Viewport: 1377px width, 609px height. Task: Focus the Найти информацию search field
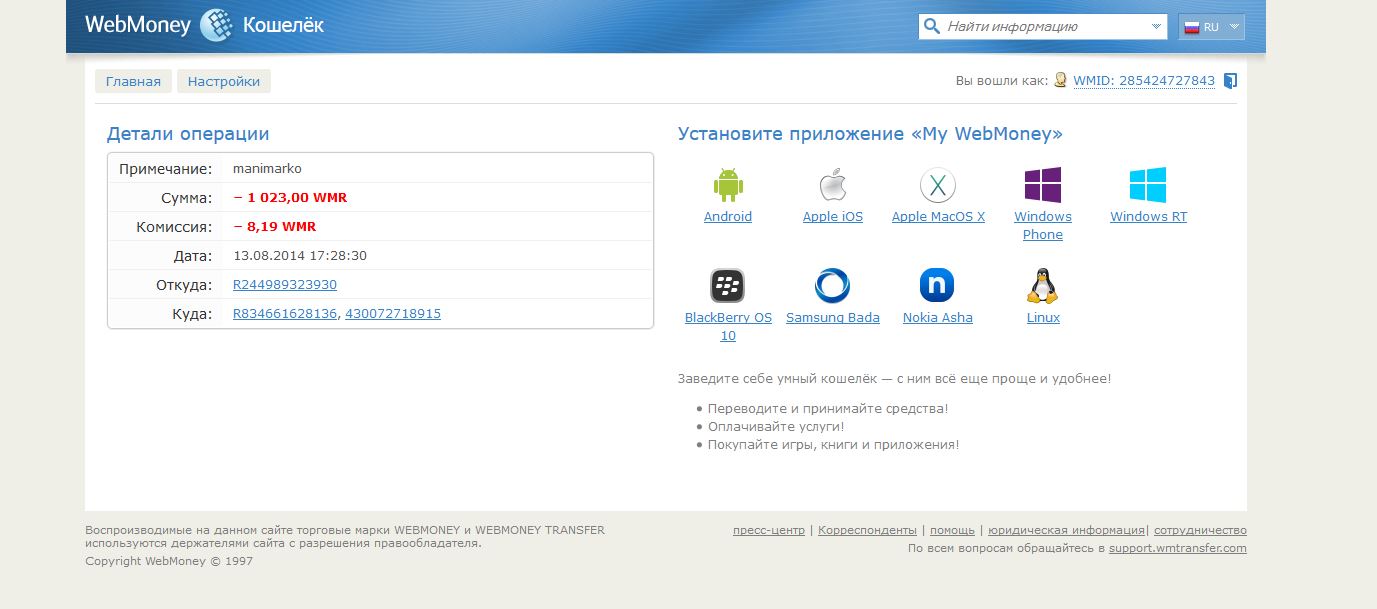pyautogui.click(x=1045, y=27)
